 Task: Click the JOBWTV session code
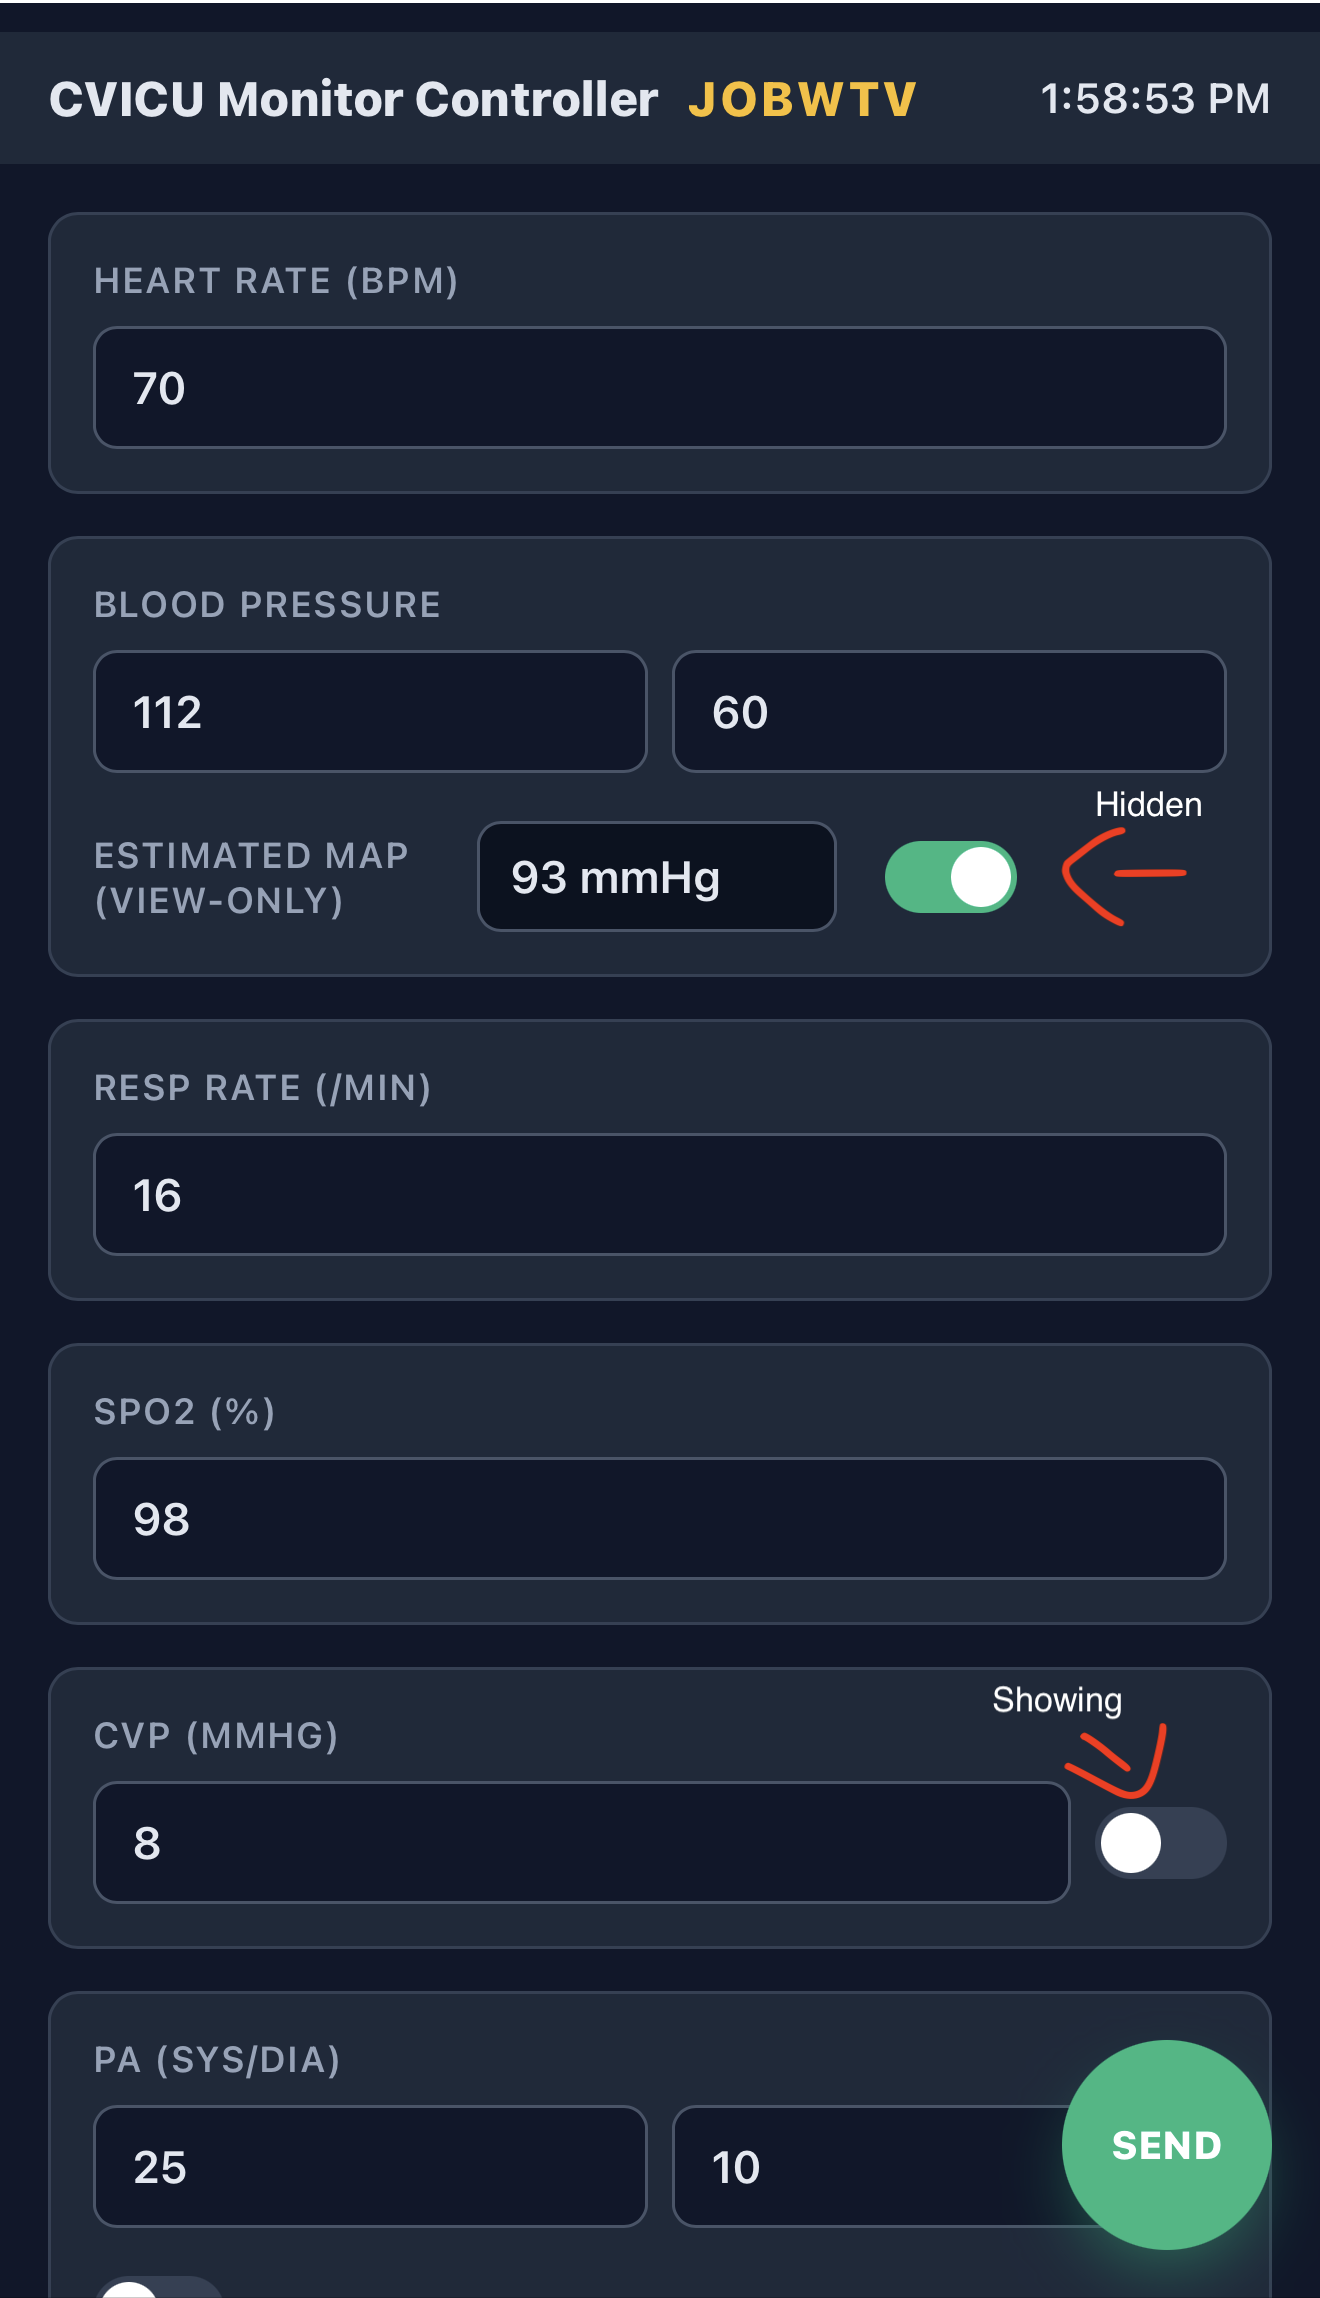[x=801, y=98]
